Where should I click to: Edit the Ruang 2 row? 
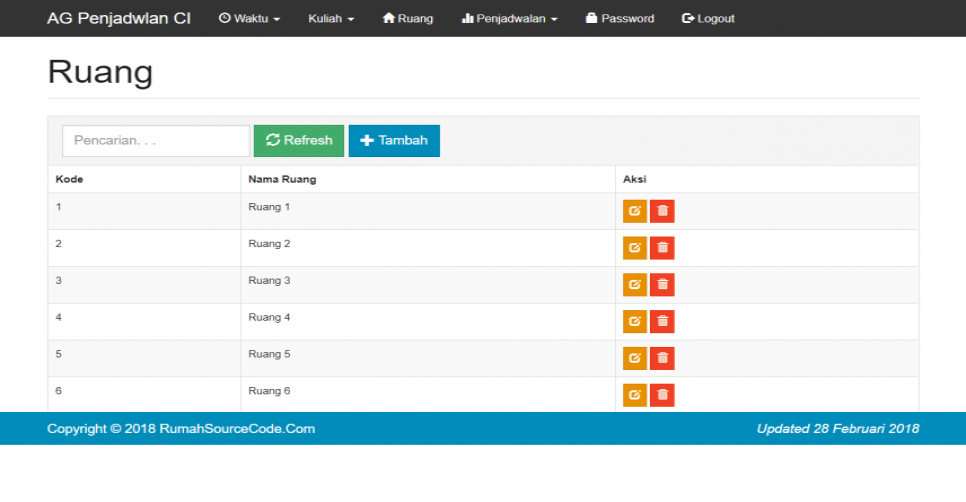pyautogui.click(x=635, y=248)
